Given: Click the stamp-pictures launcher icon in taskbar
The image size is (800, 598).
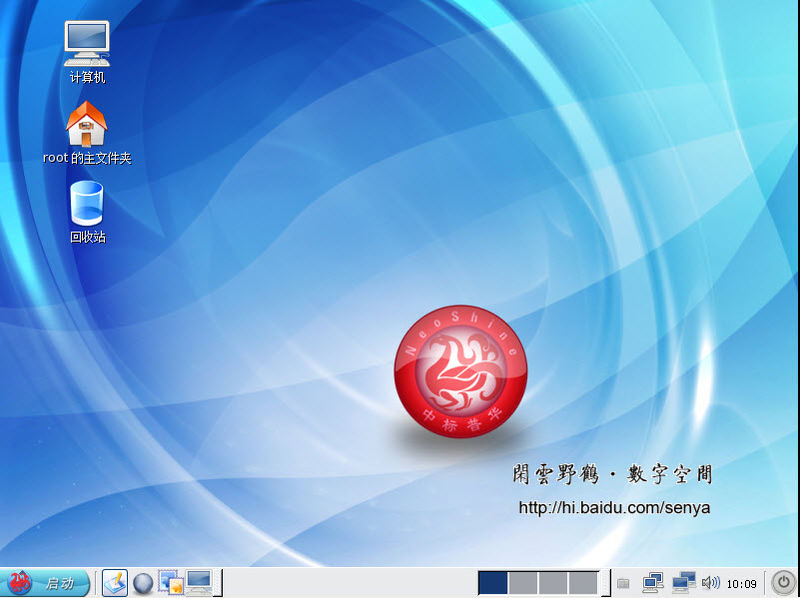Looking at the screenshot, I should tap(171, 583).
